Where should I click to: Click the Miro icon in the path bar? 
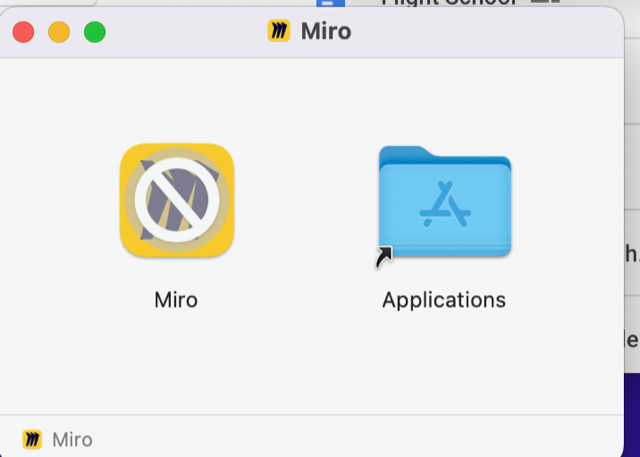[x=32, y=439]
